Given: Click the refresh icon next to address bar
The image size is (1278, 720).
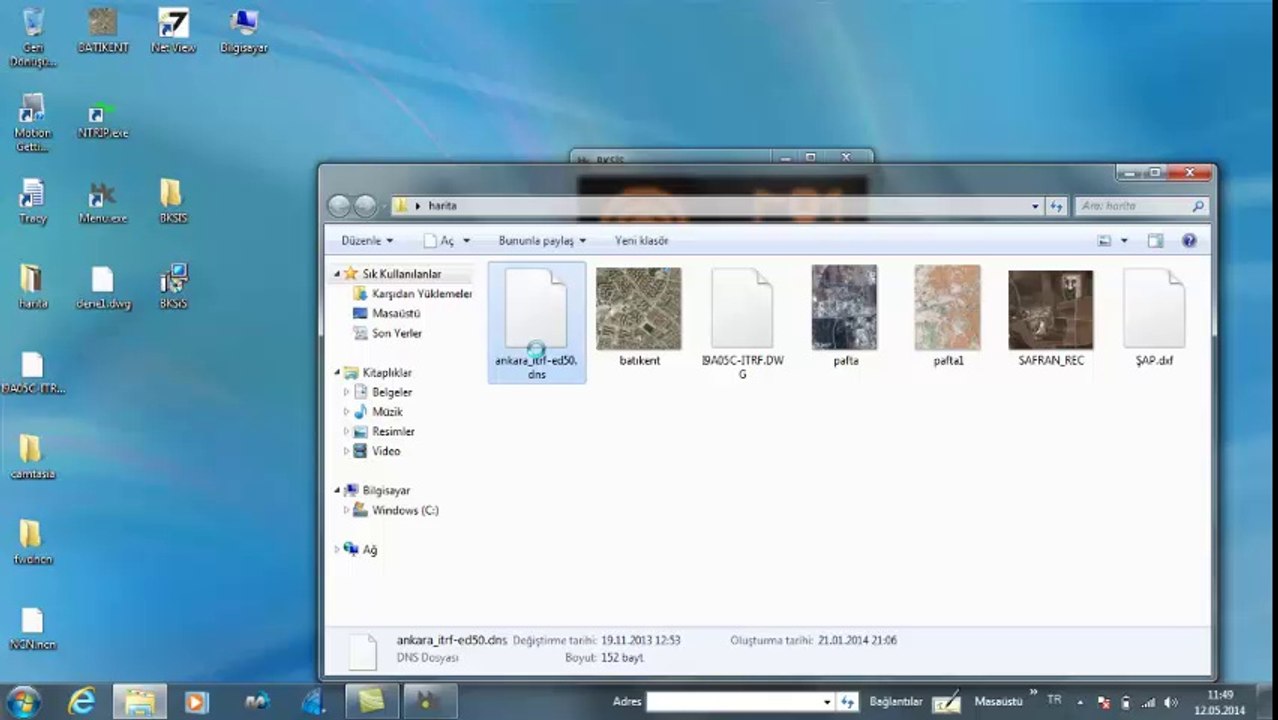Looking at the screenshot, I should (x=1056, y=206).
